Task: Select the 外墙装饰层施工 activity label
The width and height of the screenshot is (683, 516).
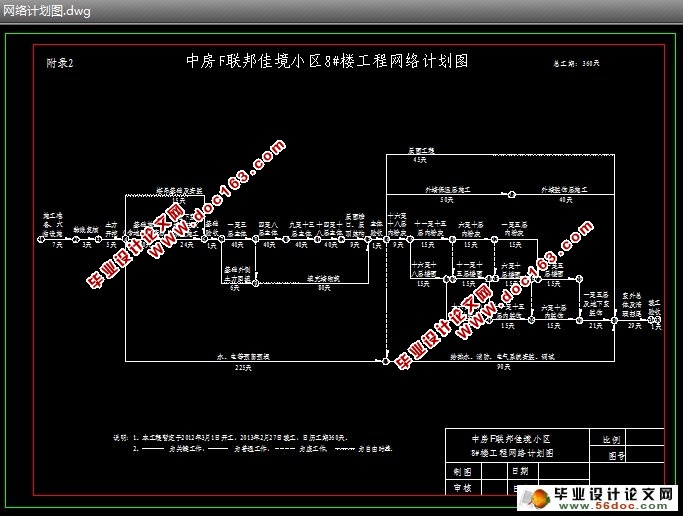Action: point(564,190)
